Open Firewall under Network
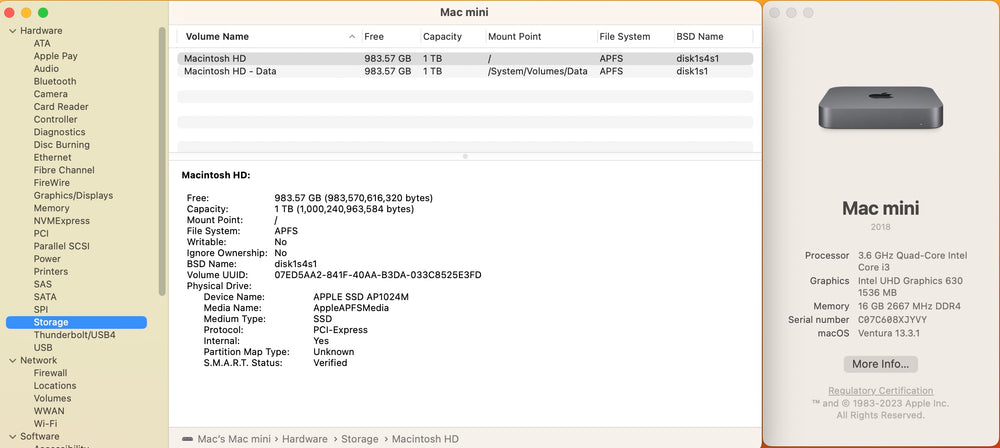Screen dimensions: 1000x448 click(x=50, y=373)
